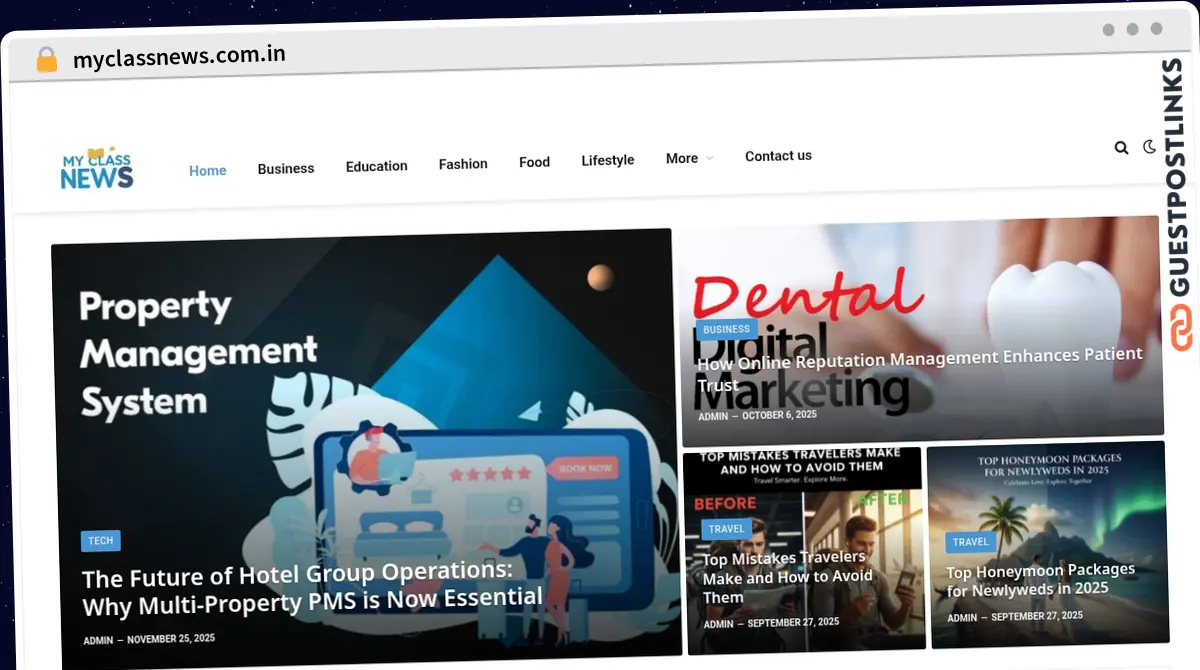The image size is (1200, 670).
Task: Click the padlock icon in address bar
Action: (47, 60)
